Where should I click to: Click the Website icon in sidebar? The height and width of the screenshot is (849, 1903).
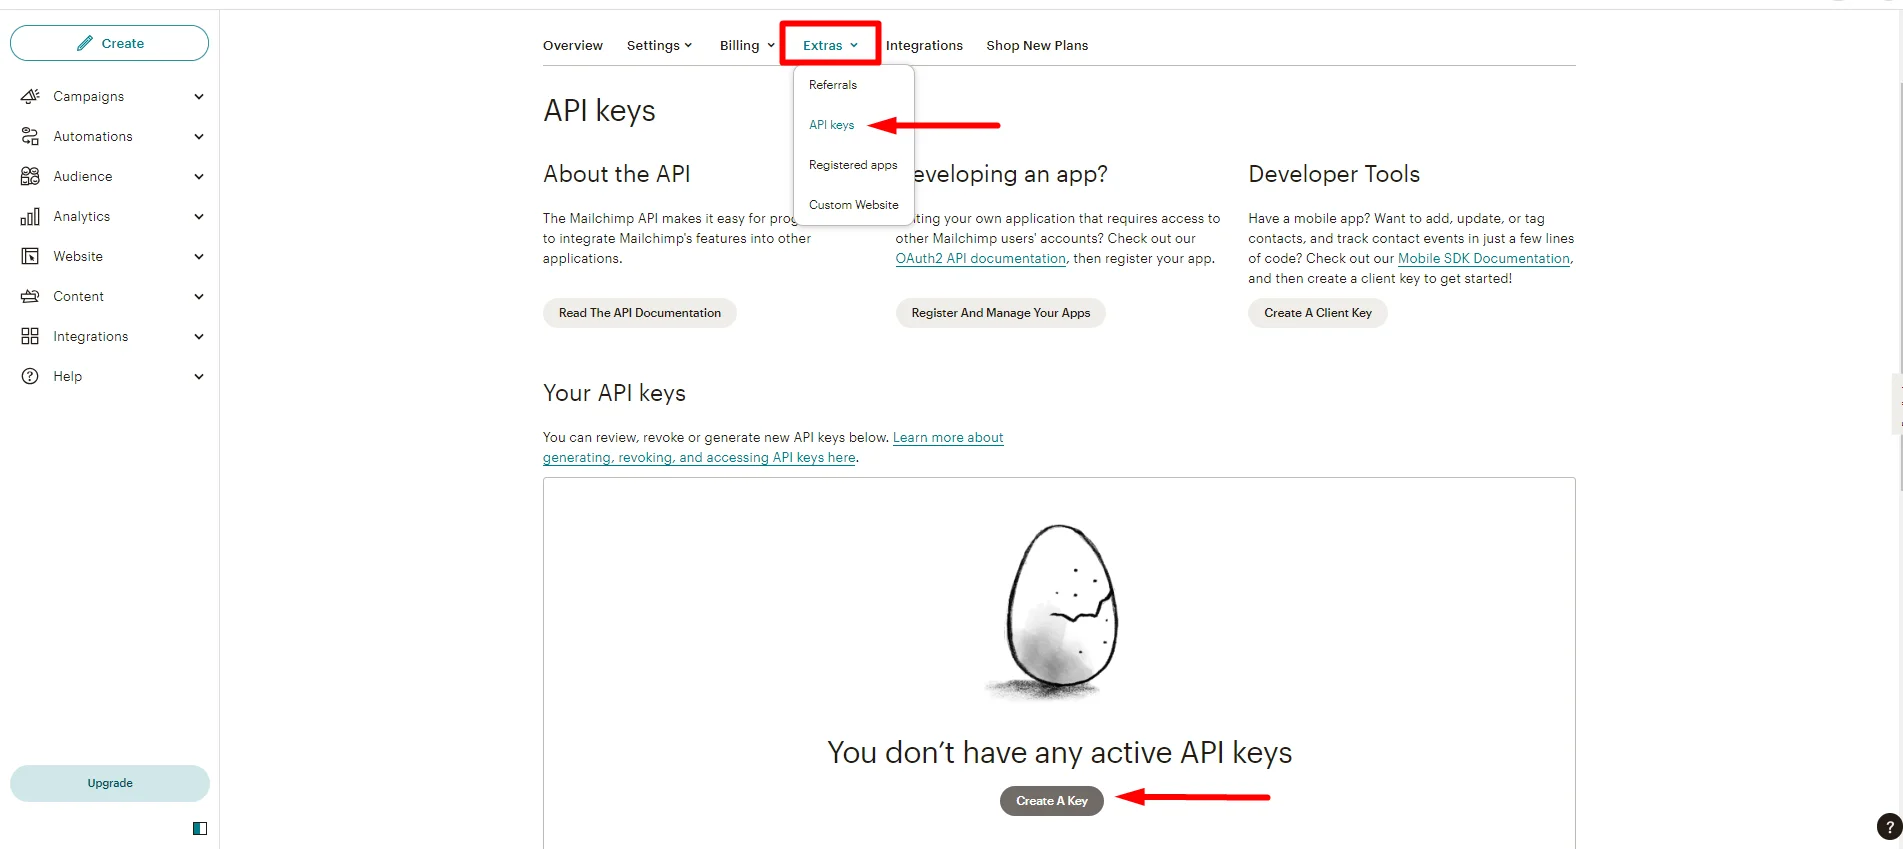coord(30,256)
